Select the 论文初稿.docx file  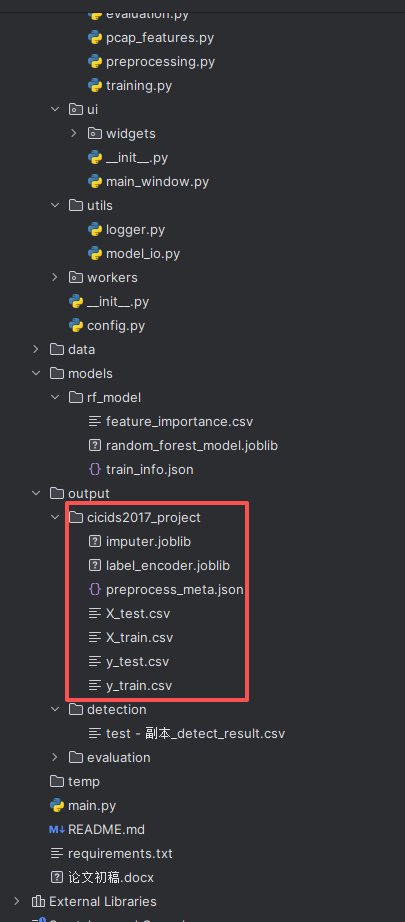(x=111, y=877)
